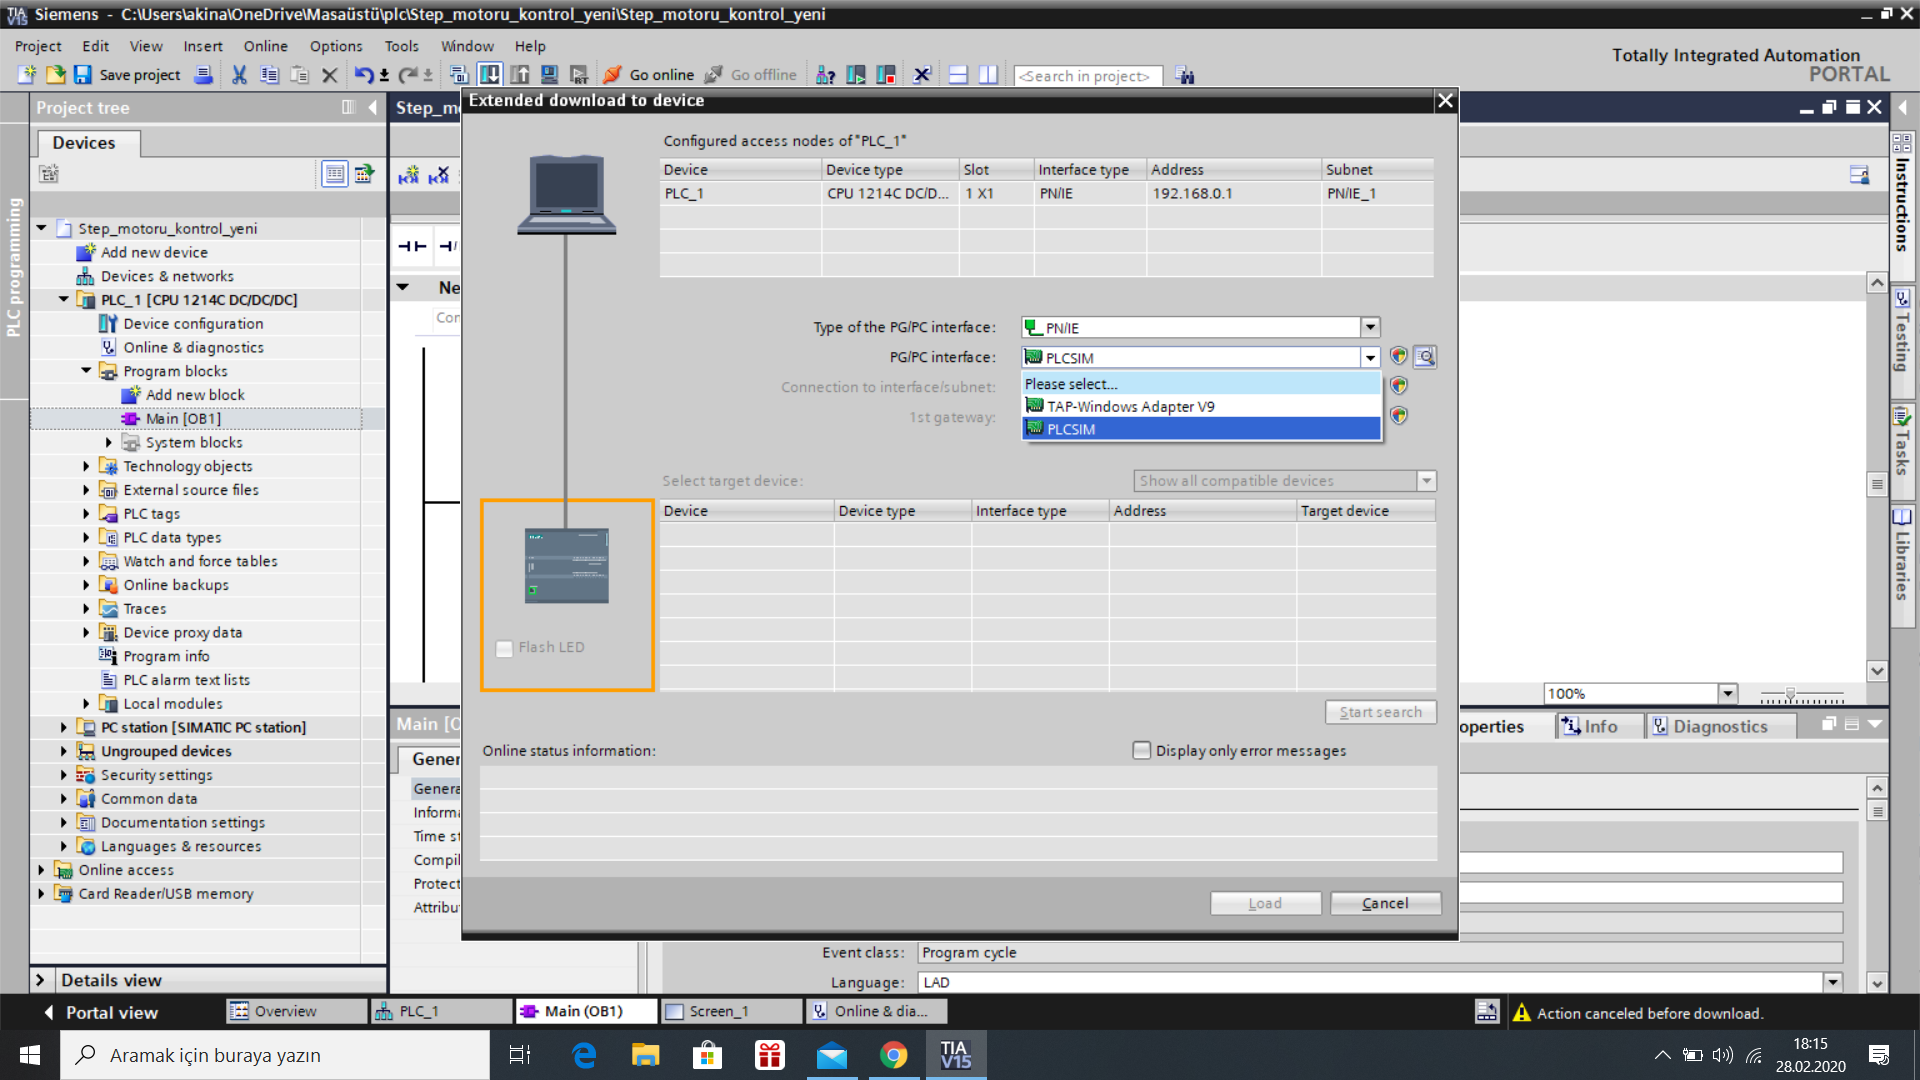1920x1080 pixels.
Task: Collapse the Program blocks tree node
Action: coord(86,371)
